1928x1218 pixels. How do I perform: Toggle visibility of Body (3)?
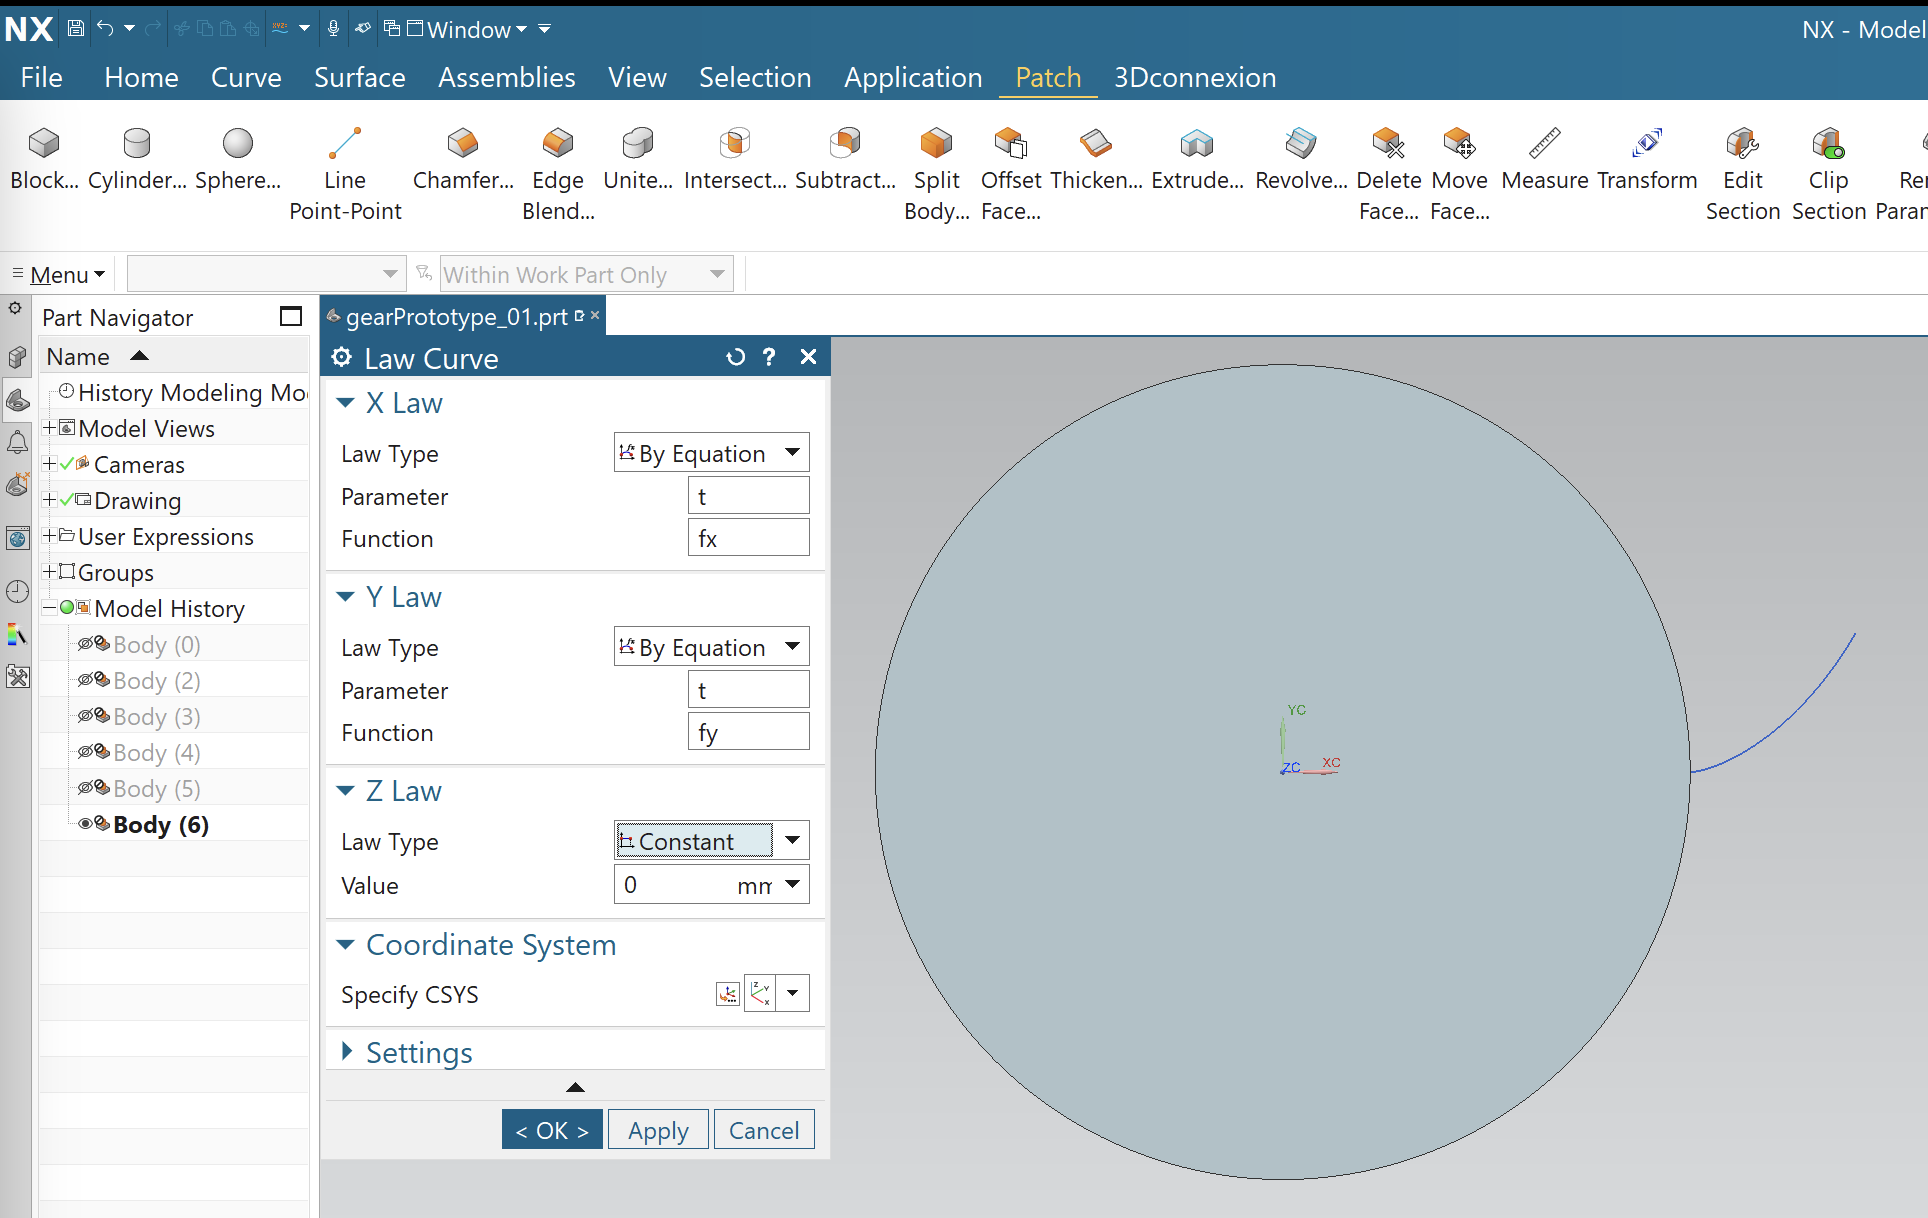pos(86,716)
